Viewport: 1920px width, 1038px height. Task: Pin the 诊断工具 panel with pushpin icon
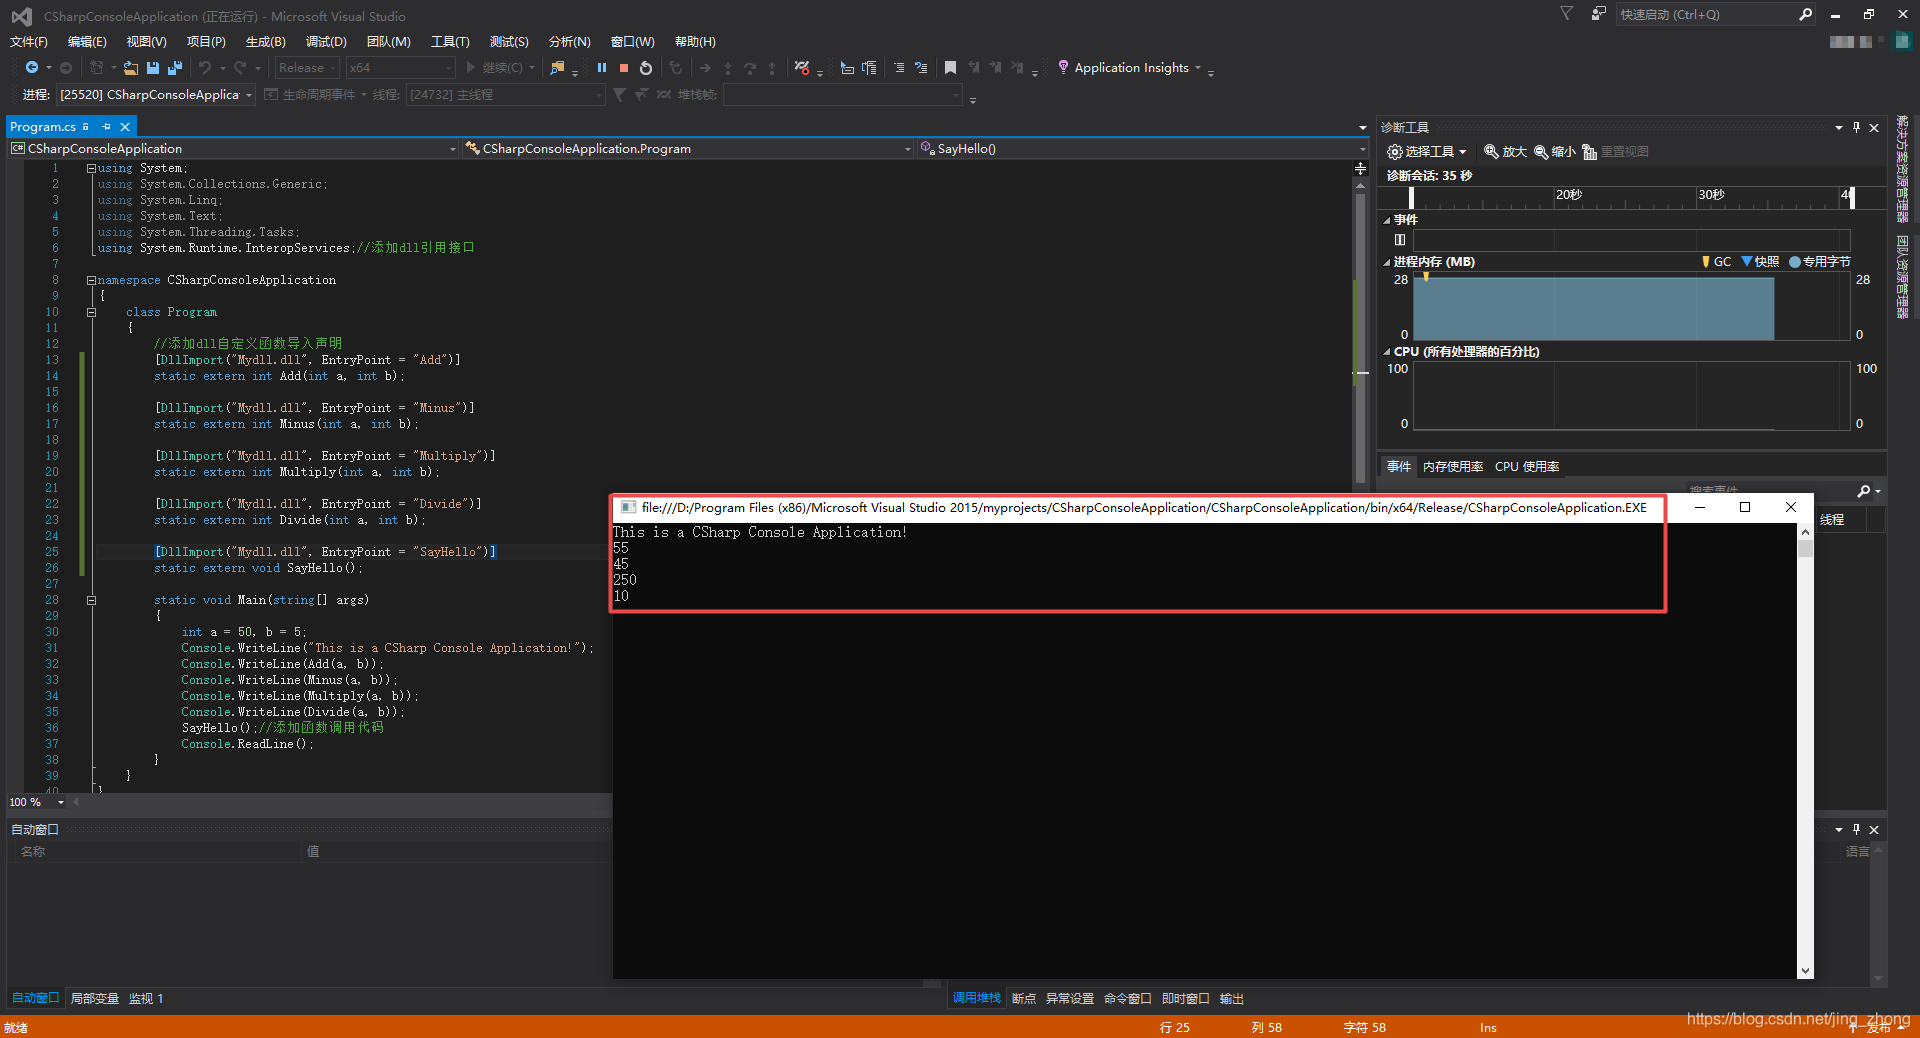(x=1857, y=128)
